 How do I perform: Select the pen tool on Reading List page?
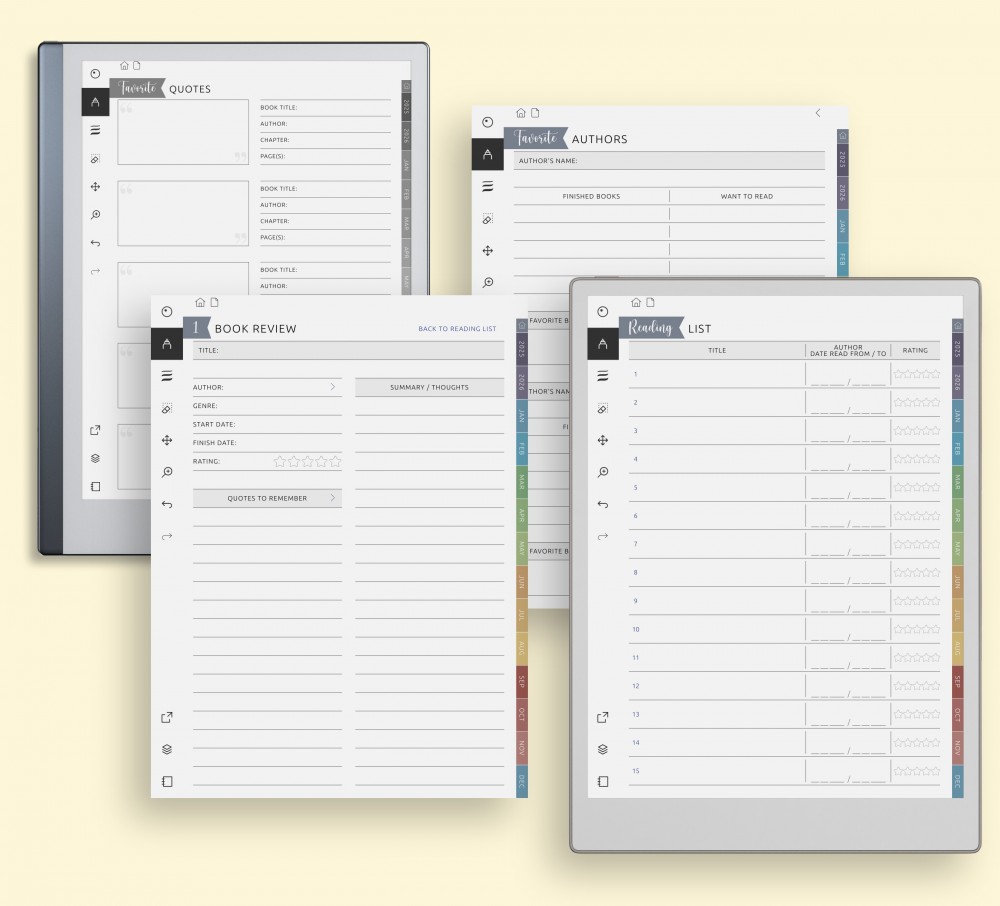click(x=602, y=344)
